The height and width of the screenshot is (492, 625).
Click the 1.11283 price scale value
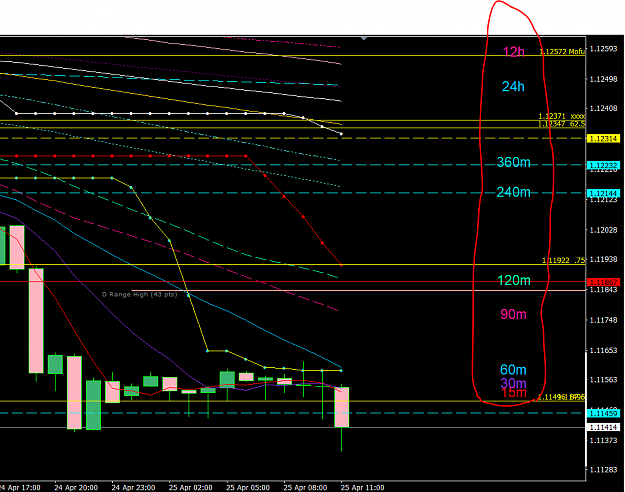(603, 470)
